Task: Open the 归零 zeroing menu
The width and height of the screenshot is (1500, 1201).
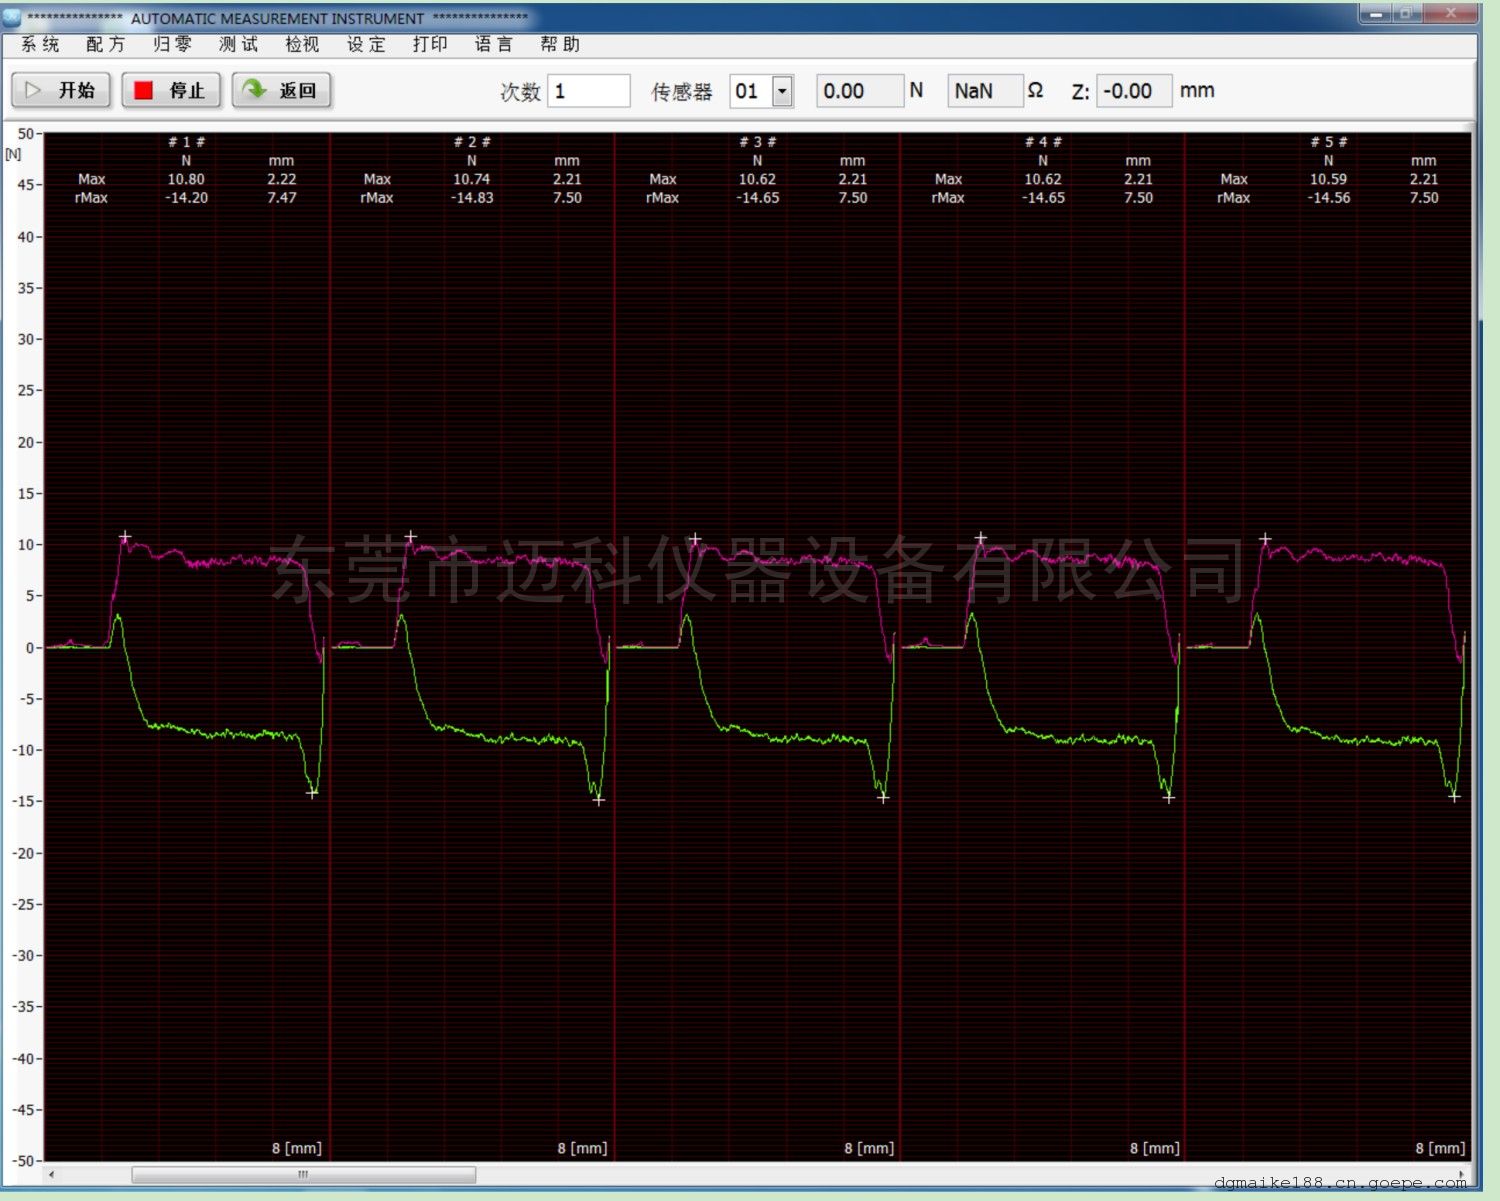Action: point(172,44)
